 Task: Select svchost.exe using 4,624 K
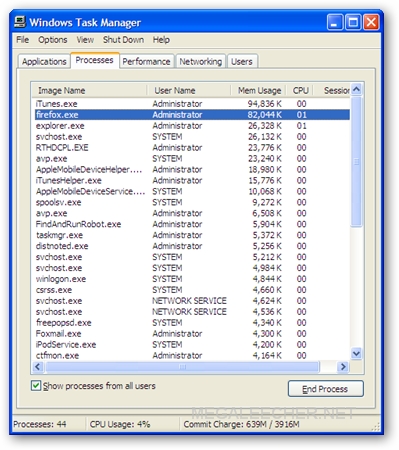pos(191,301)
